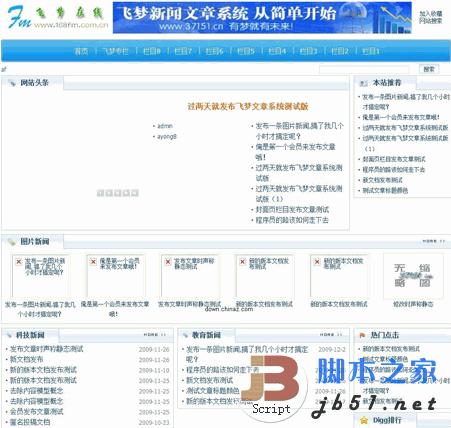The width and height of the screenshot is (451, 428).
Task: Click the 本站推荐 section heading
Action: click(x=387, y=82)
